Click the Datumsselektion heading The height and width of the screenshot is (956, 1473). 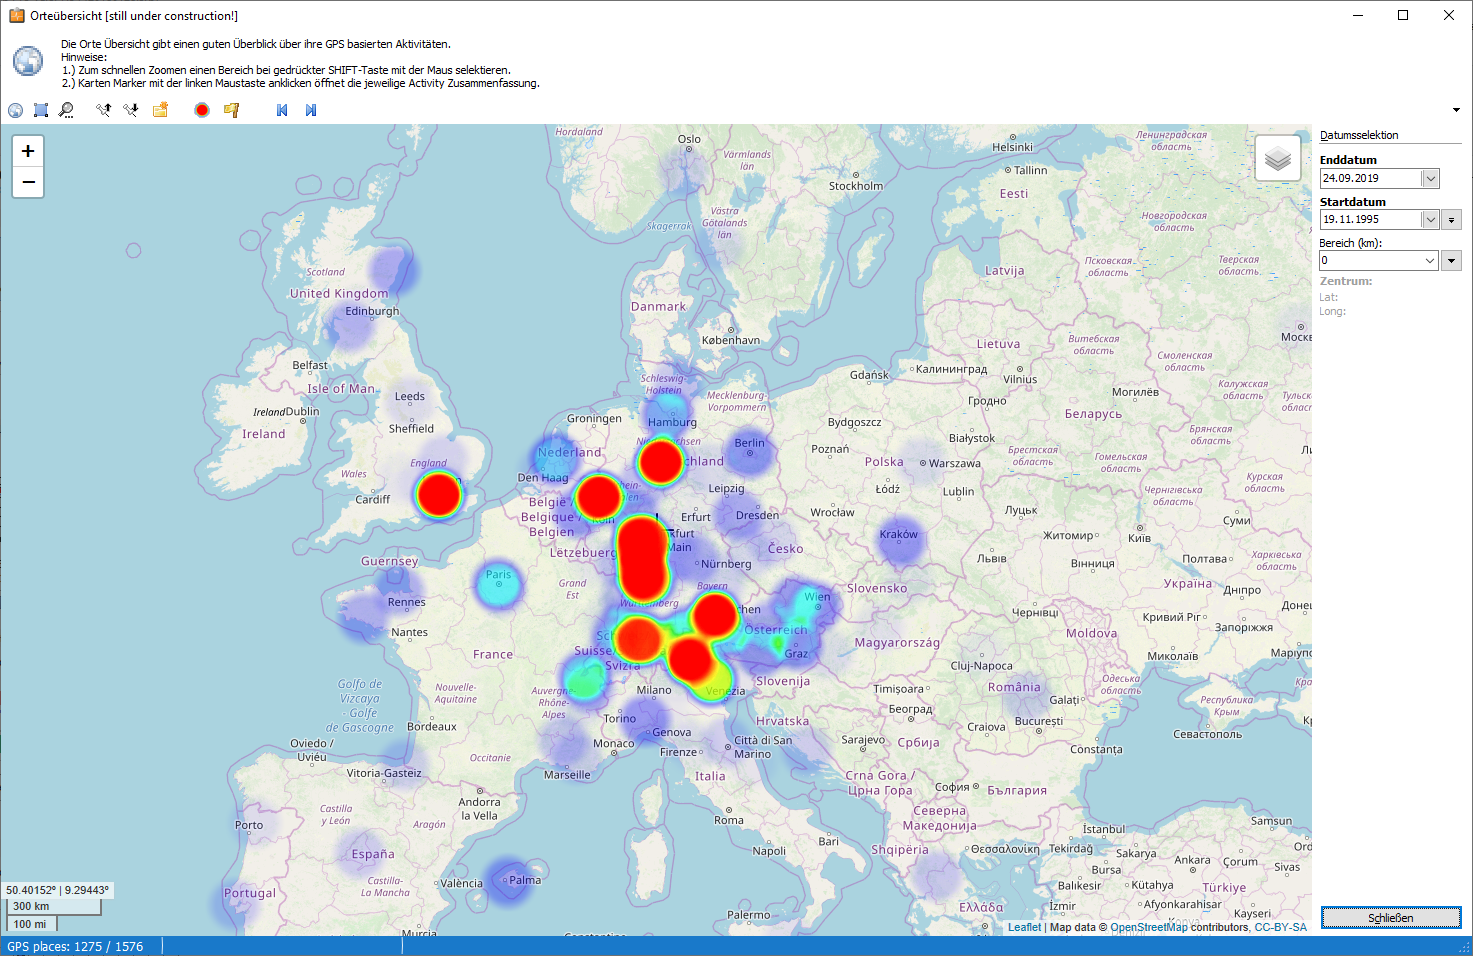point(1359,135)
